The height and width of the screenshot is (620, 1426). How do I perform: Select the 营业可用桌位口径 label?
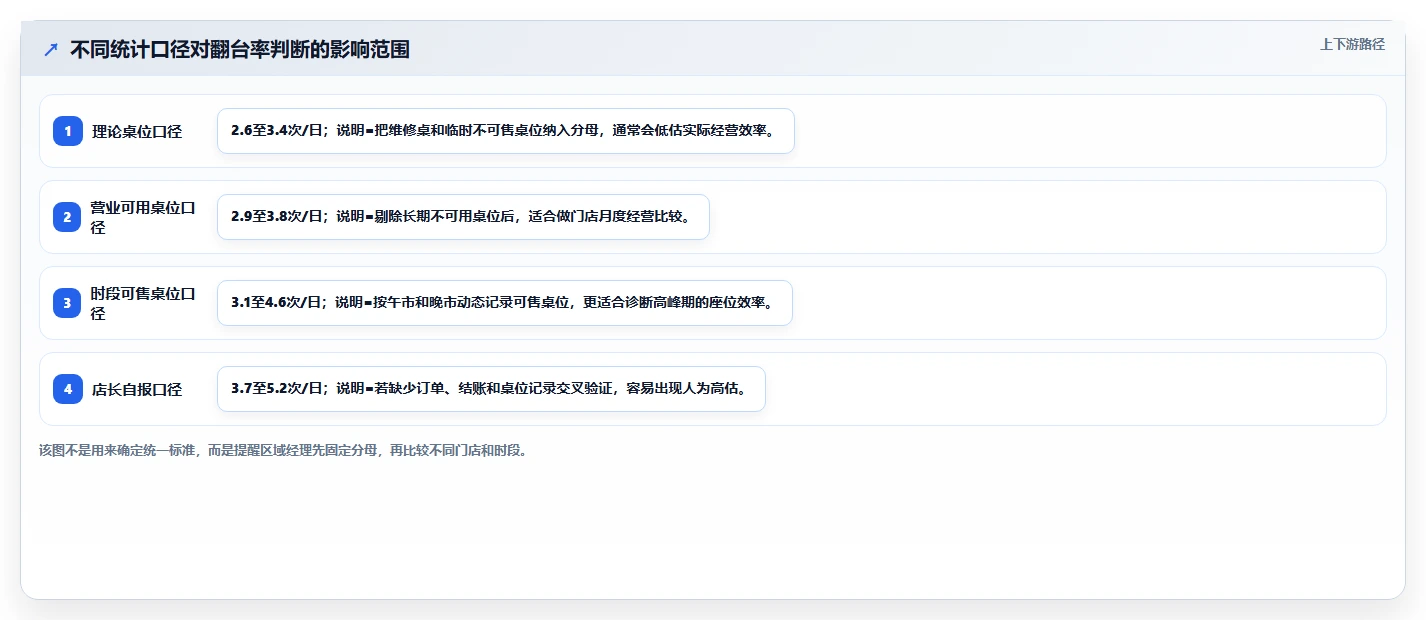coord(143,217)
